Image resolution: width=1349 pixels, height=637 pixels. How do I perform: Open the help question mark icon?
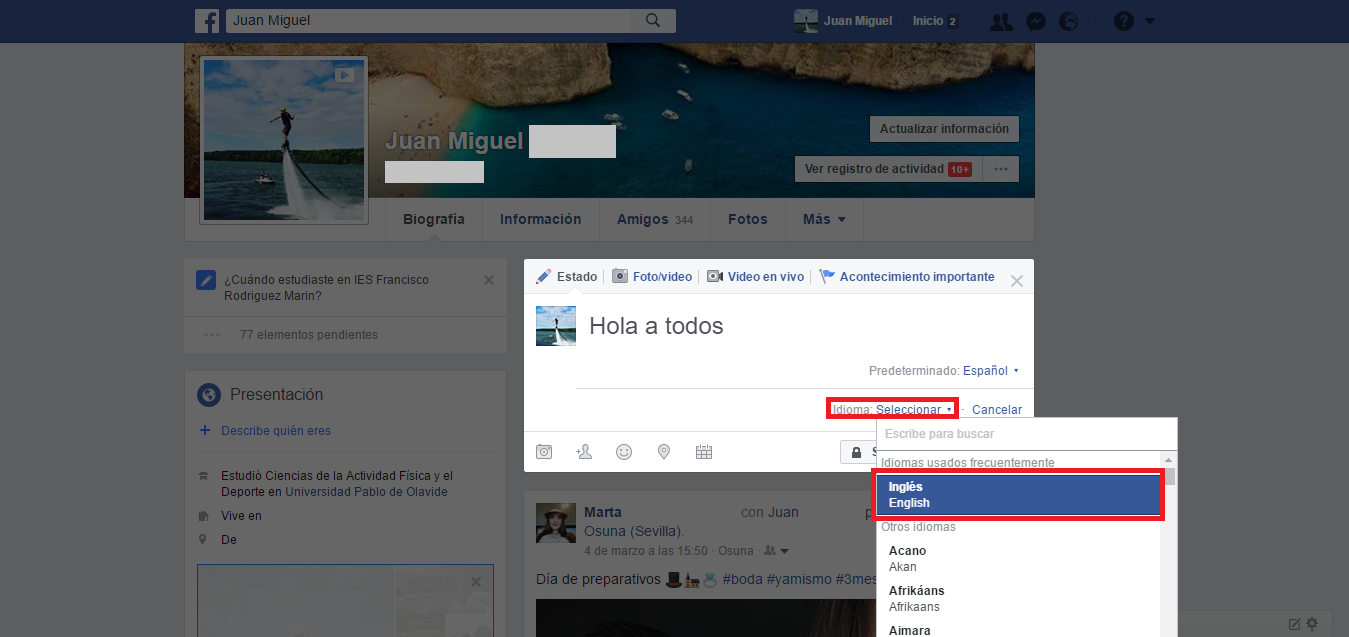click(1124, 21)
